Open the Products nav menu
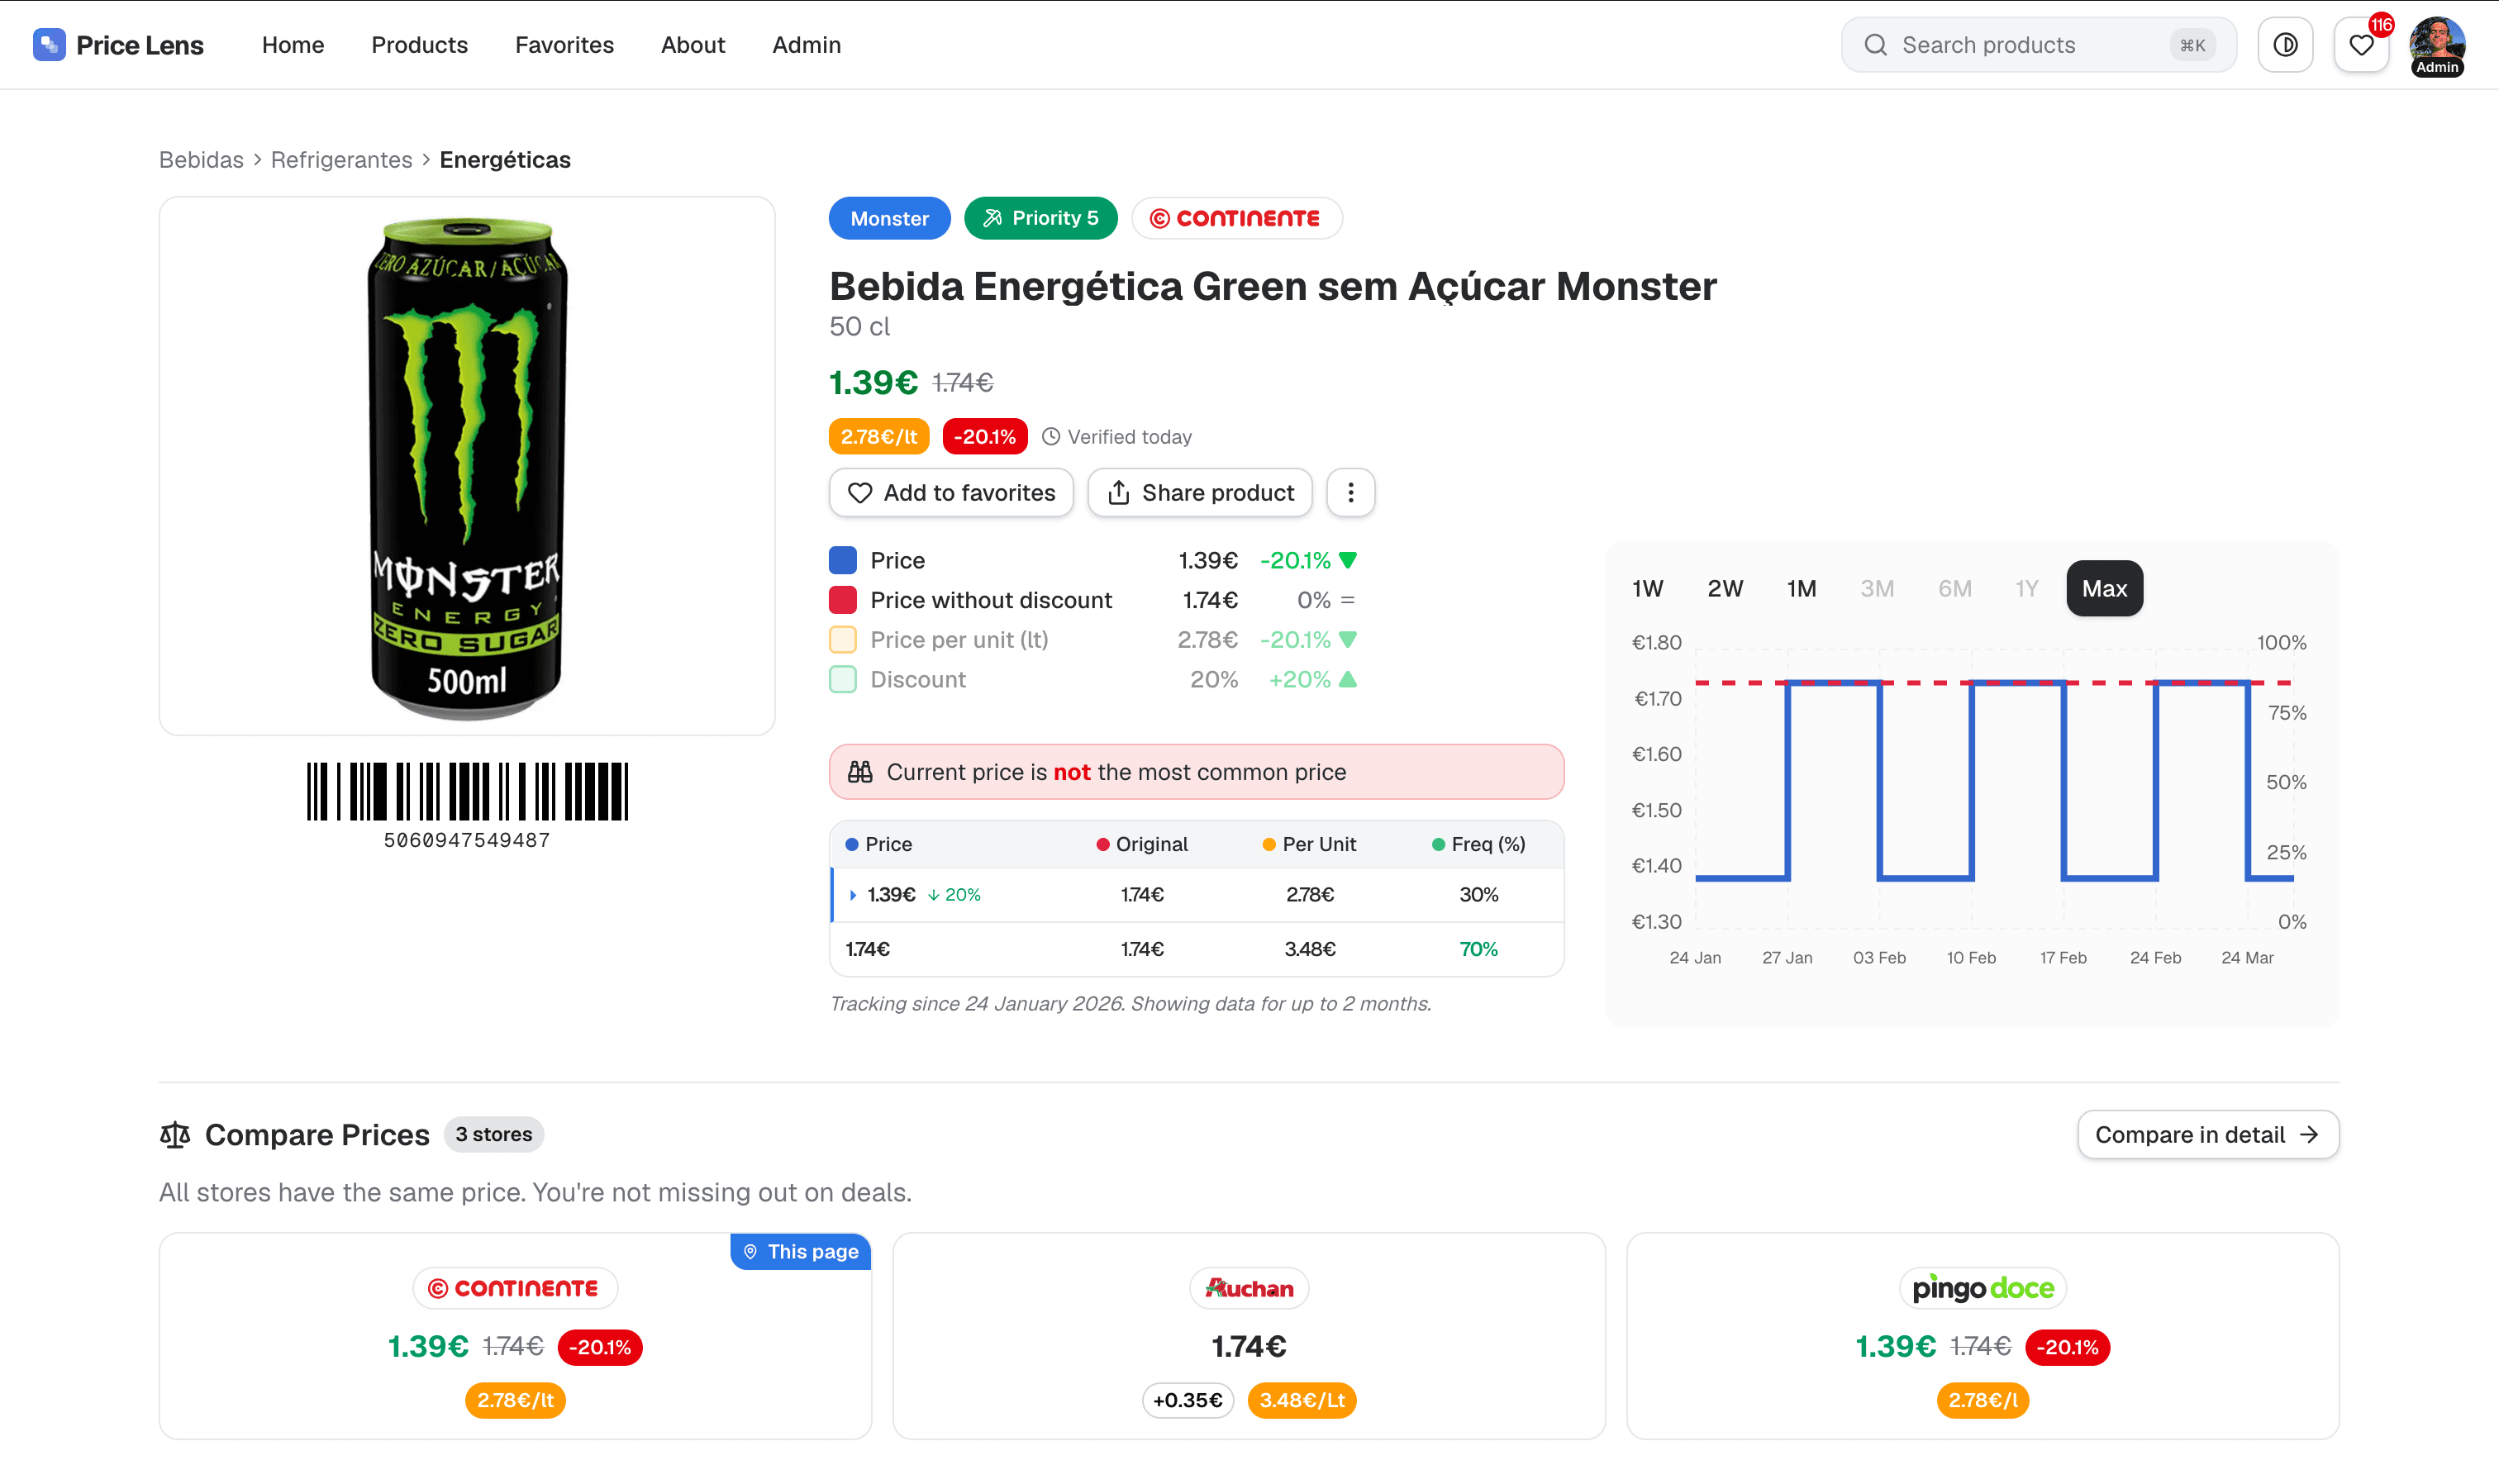 pyautogui.click(x=419, y=45)
